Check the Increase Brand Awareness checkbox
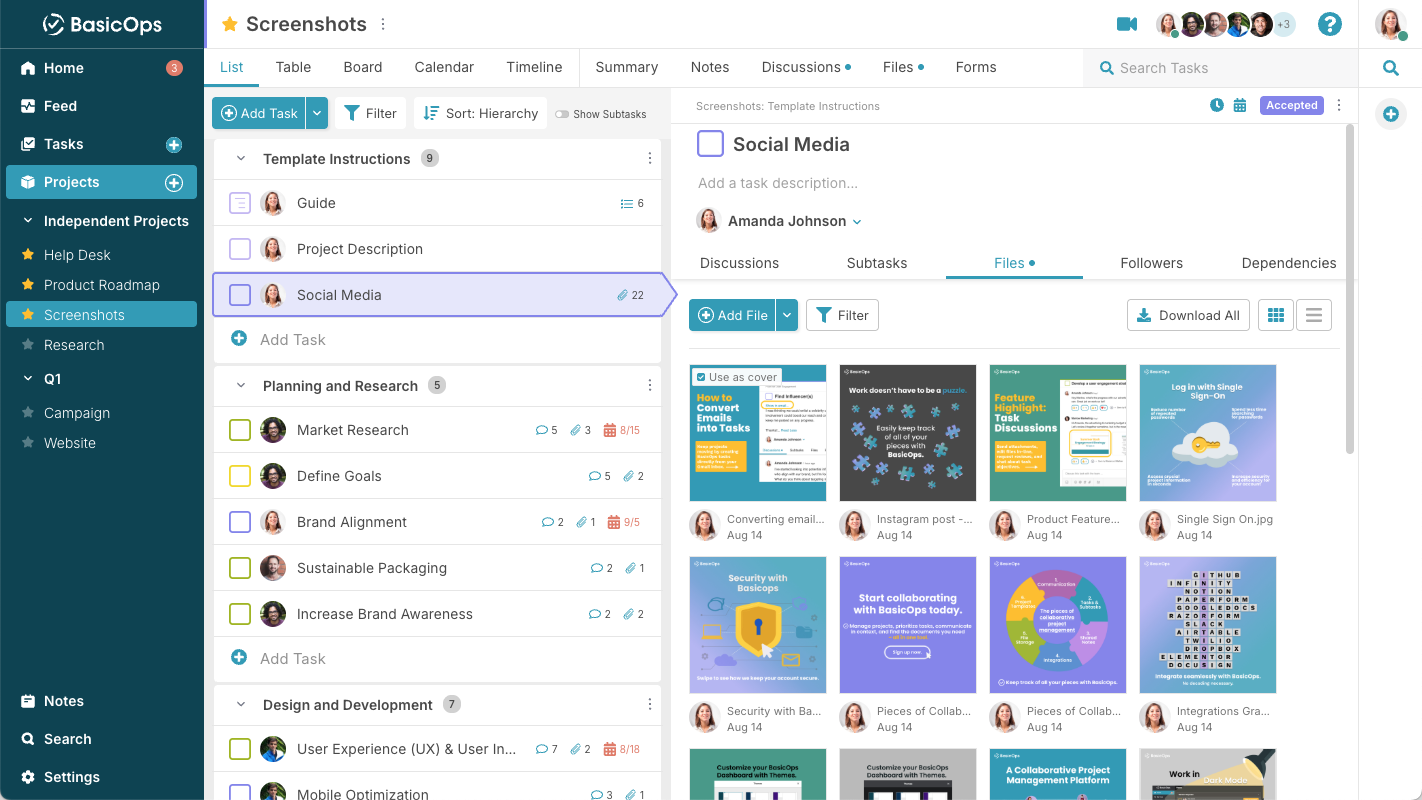Image resolution: width=1422 pixels, height=800 pixels. (x=240, y=614)
